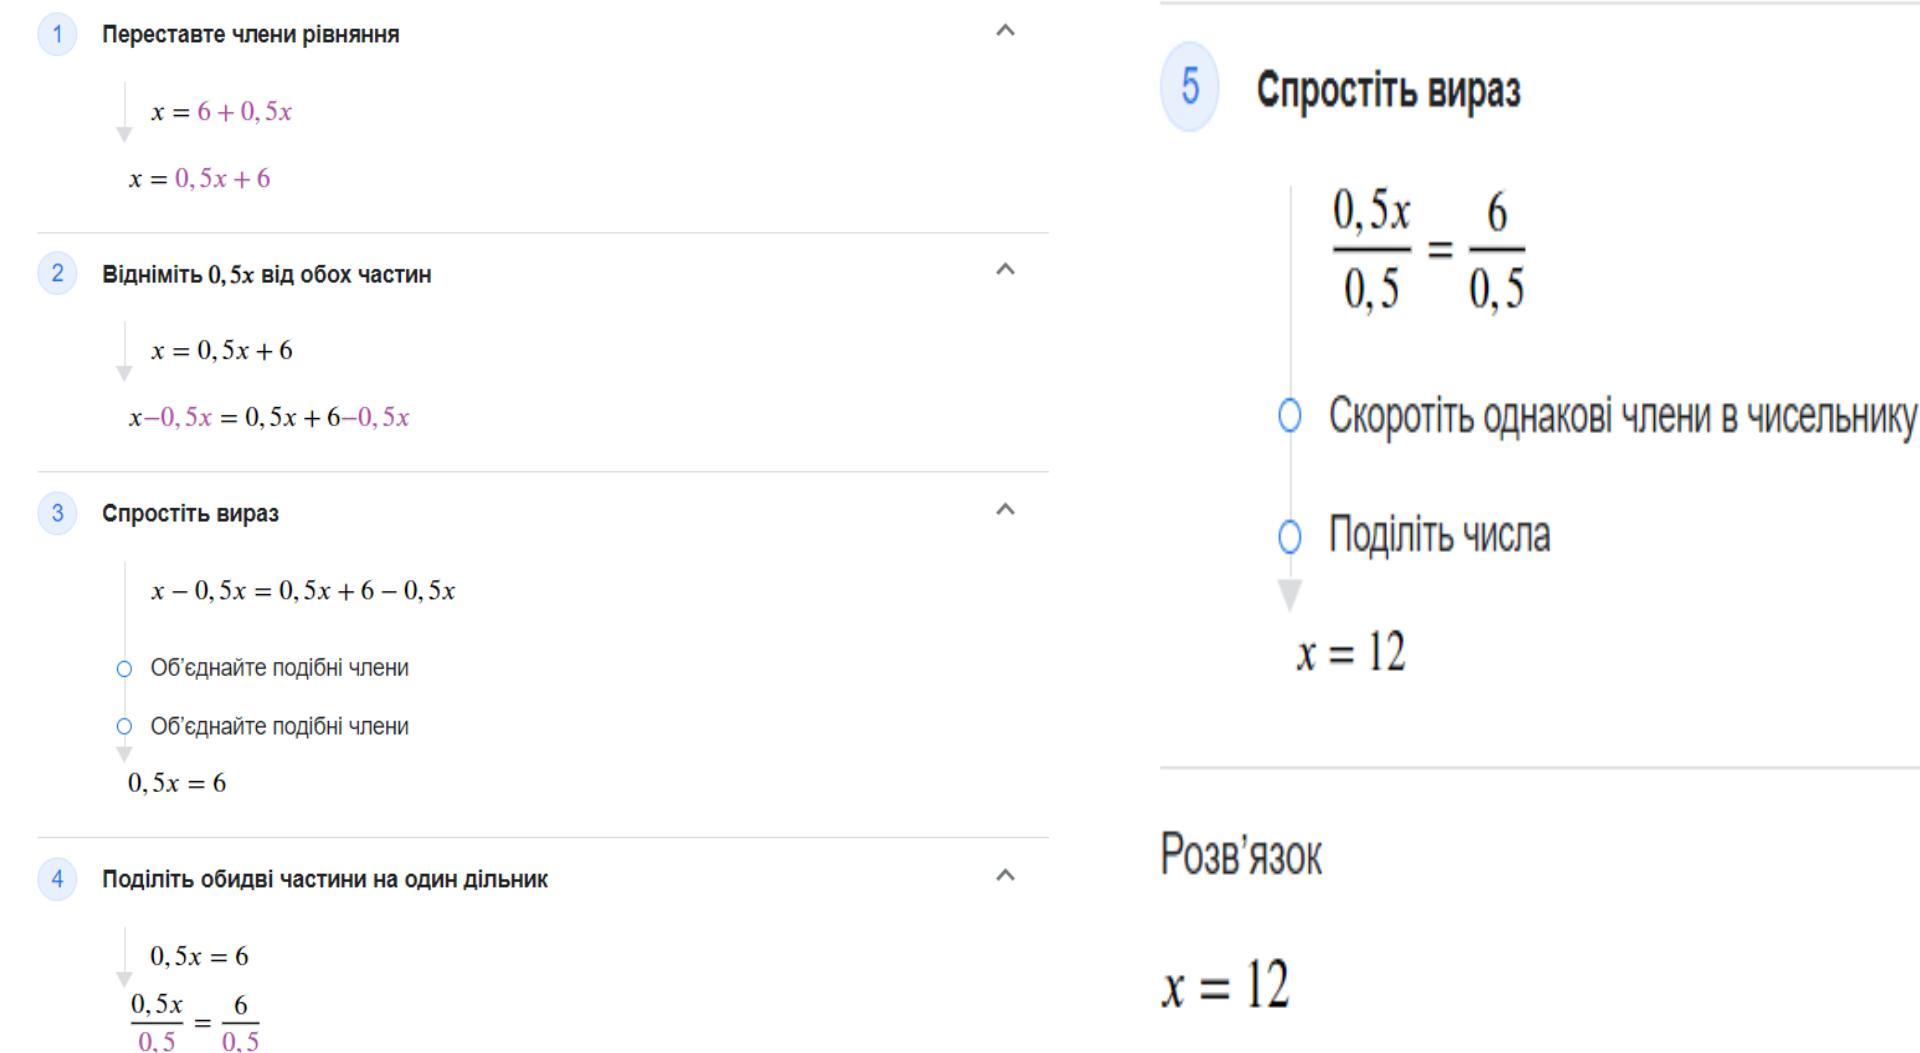This screenshot has width=1920, height=1053.
Task: Click the step 3 number badge
Action: 57,513
